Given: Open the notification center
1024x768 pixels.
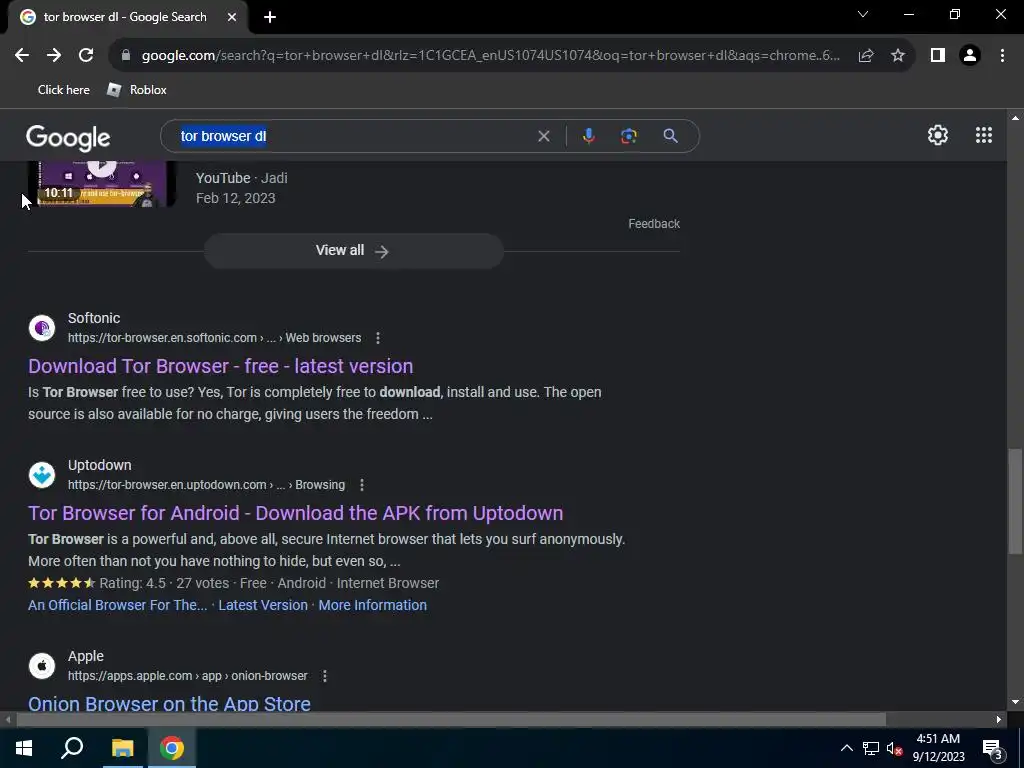Looking at the screenshot, I should pos(992,748).
